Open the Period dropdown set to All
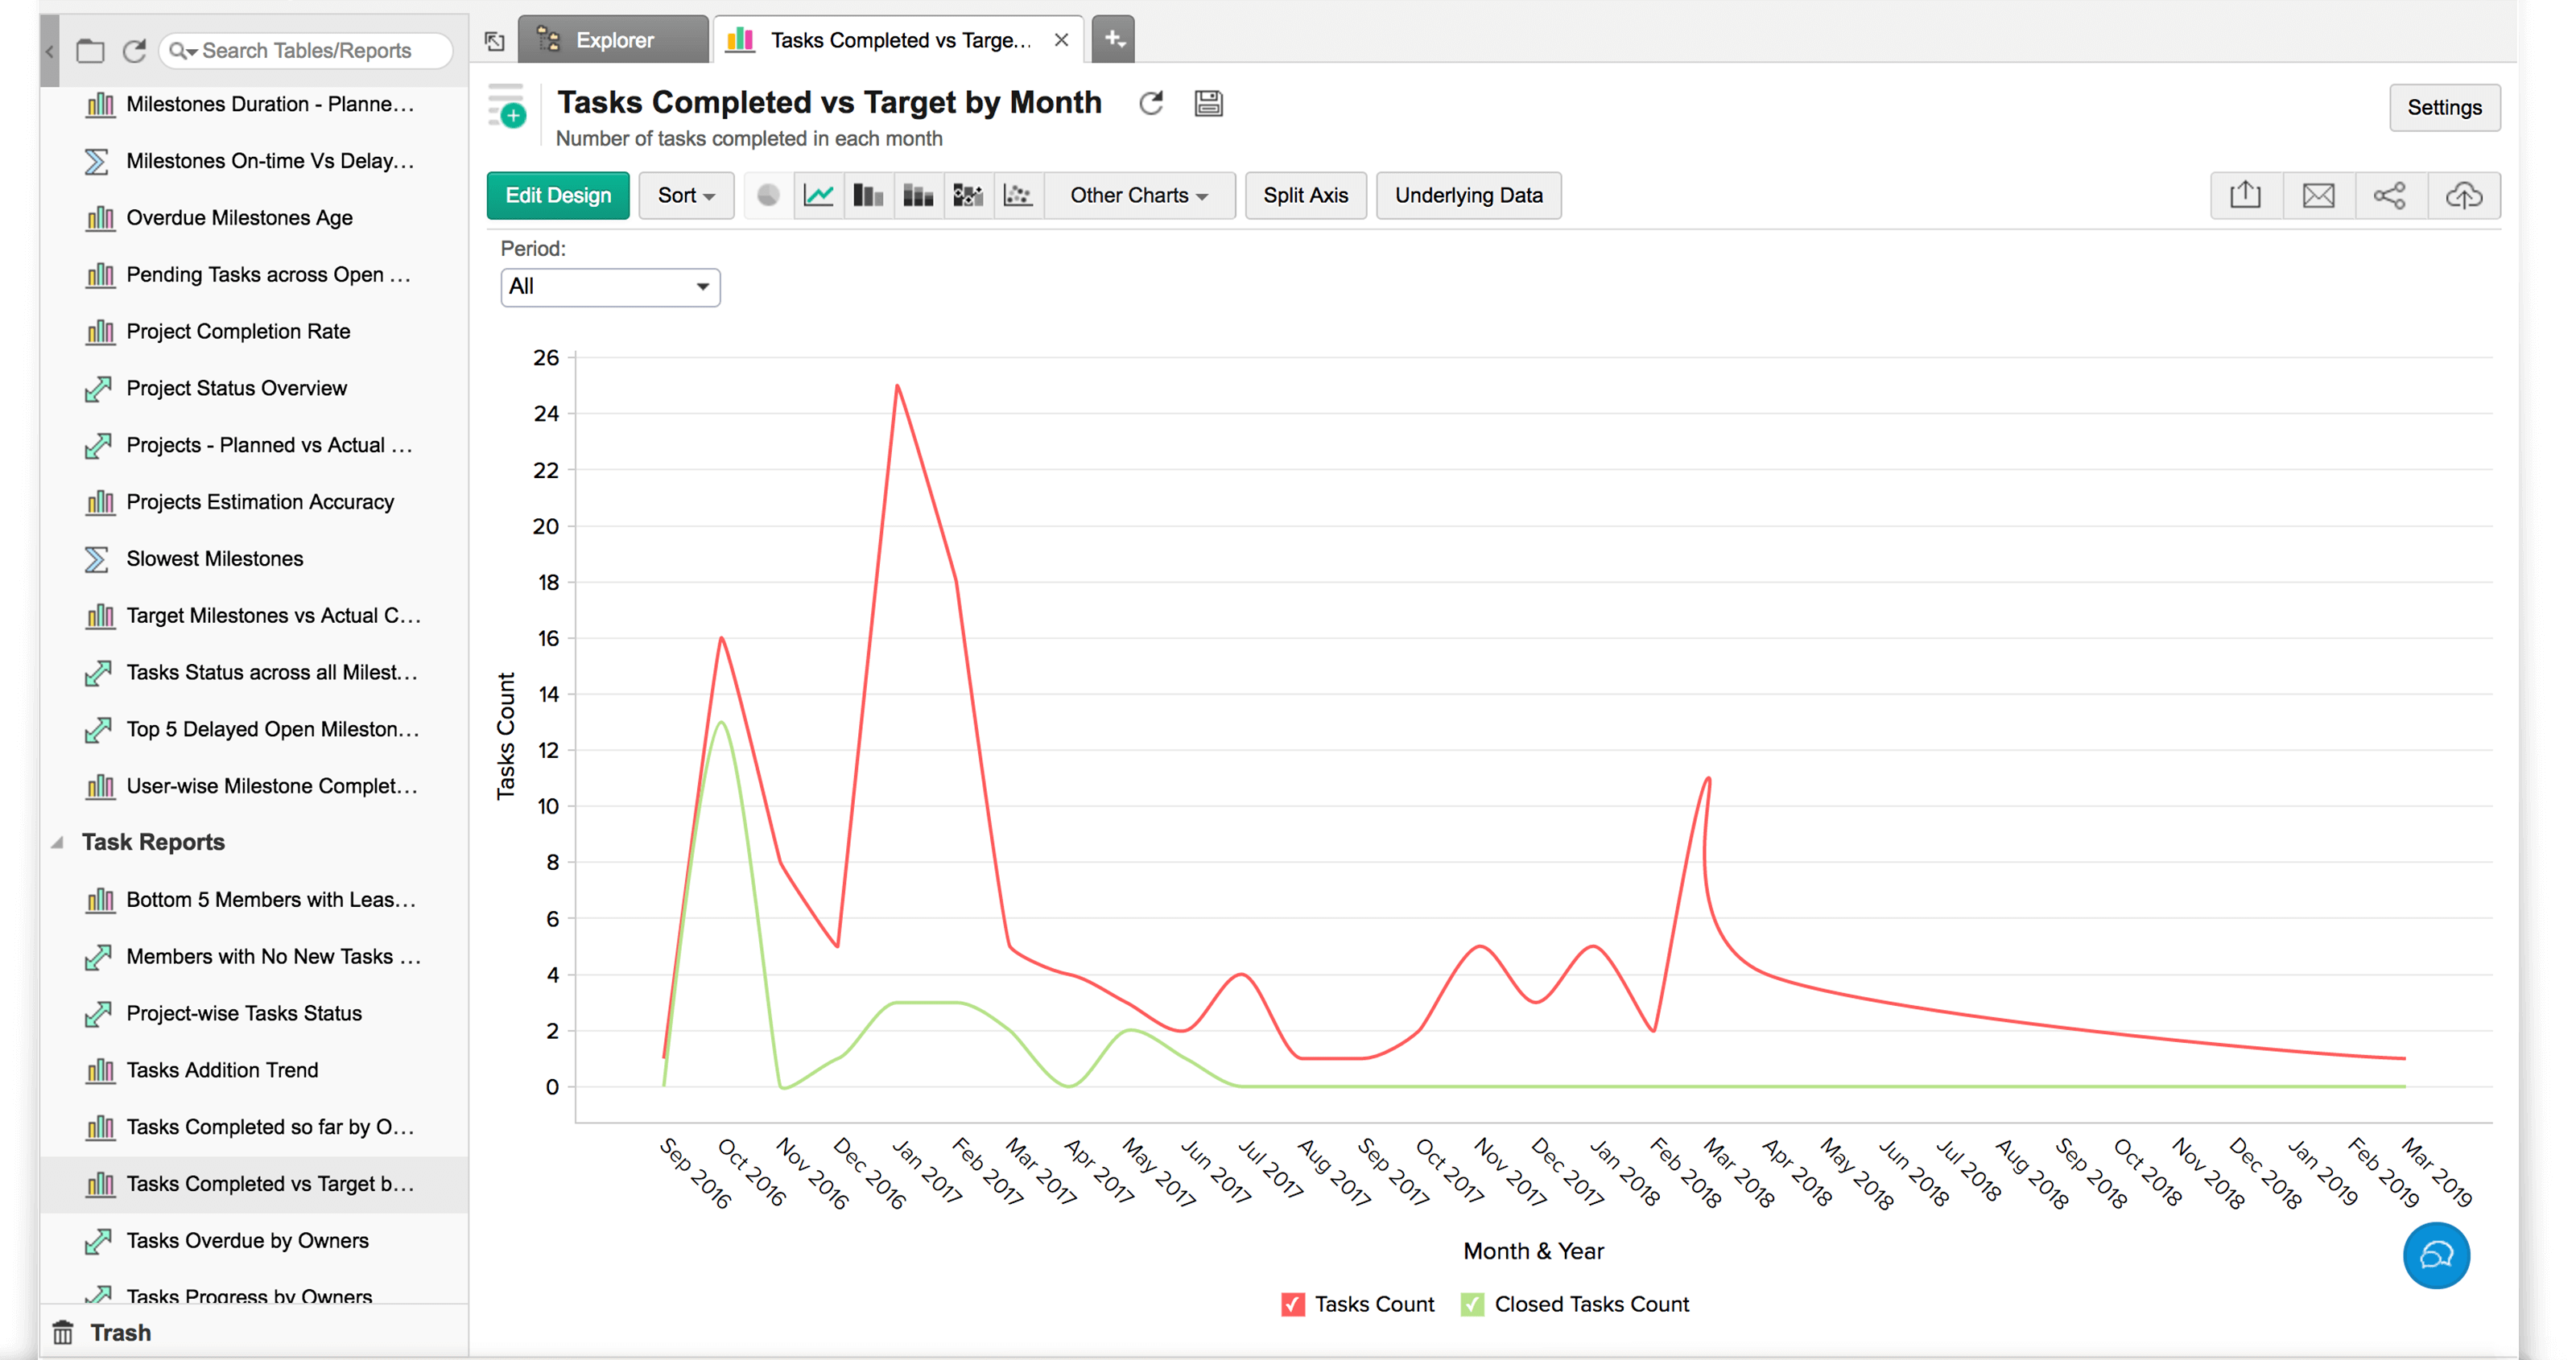Image resolution: width=2576 pixels, height=1360 pixels. 610,287
